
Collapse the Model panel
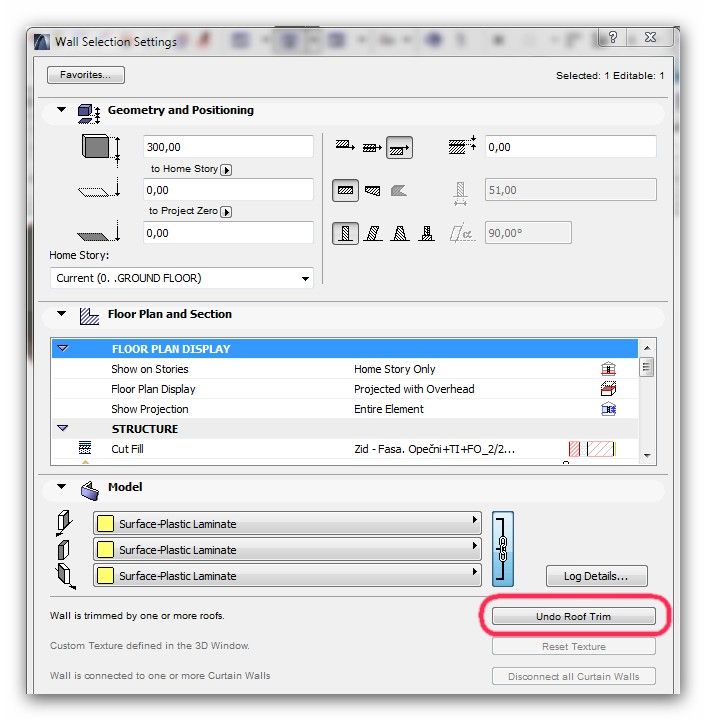coord(62,486)
